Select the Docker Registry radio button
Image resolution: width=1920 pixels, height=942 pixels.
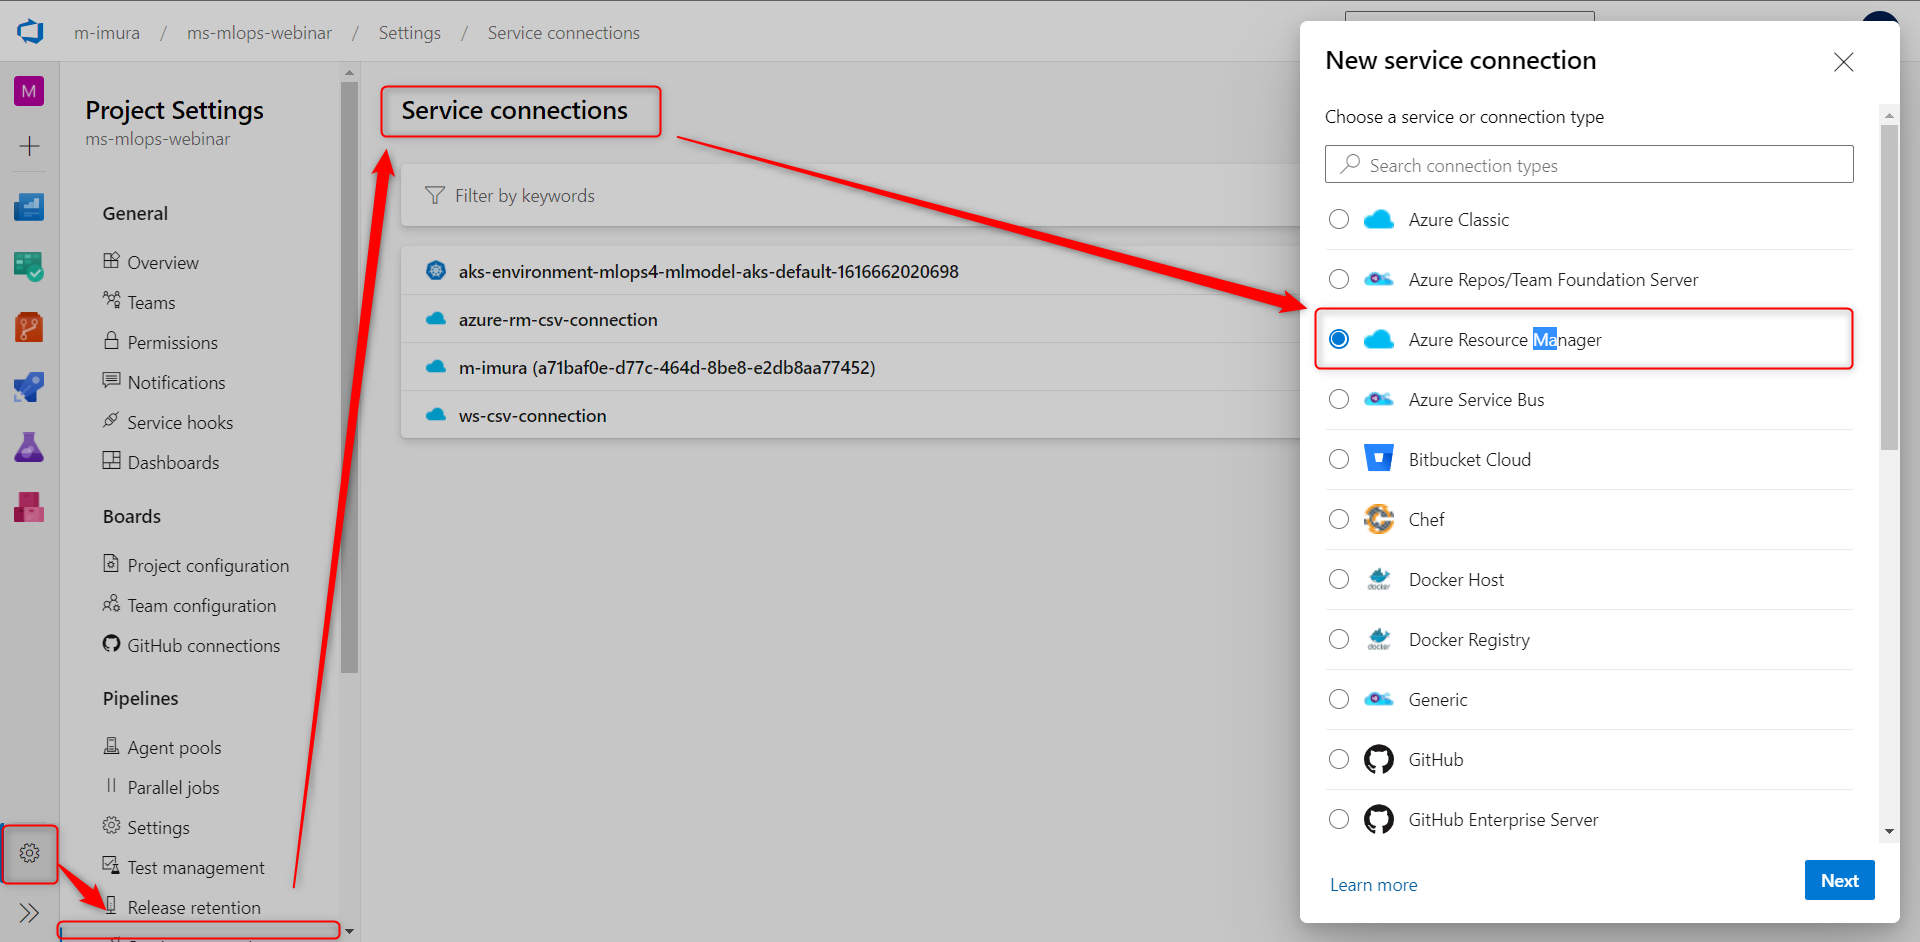(1339, 639)
